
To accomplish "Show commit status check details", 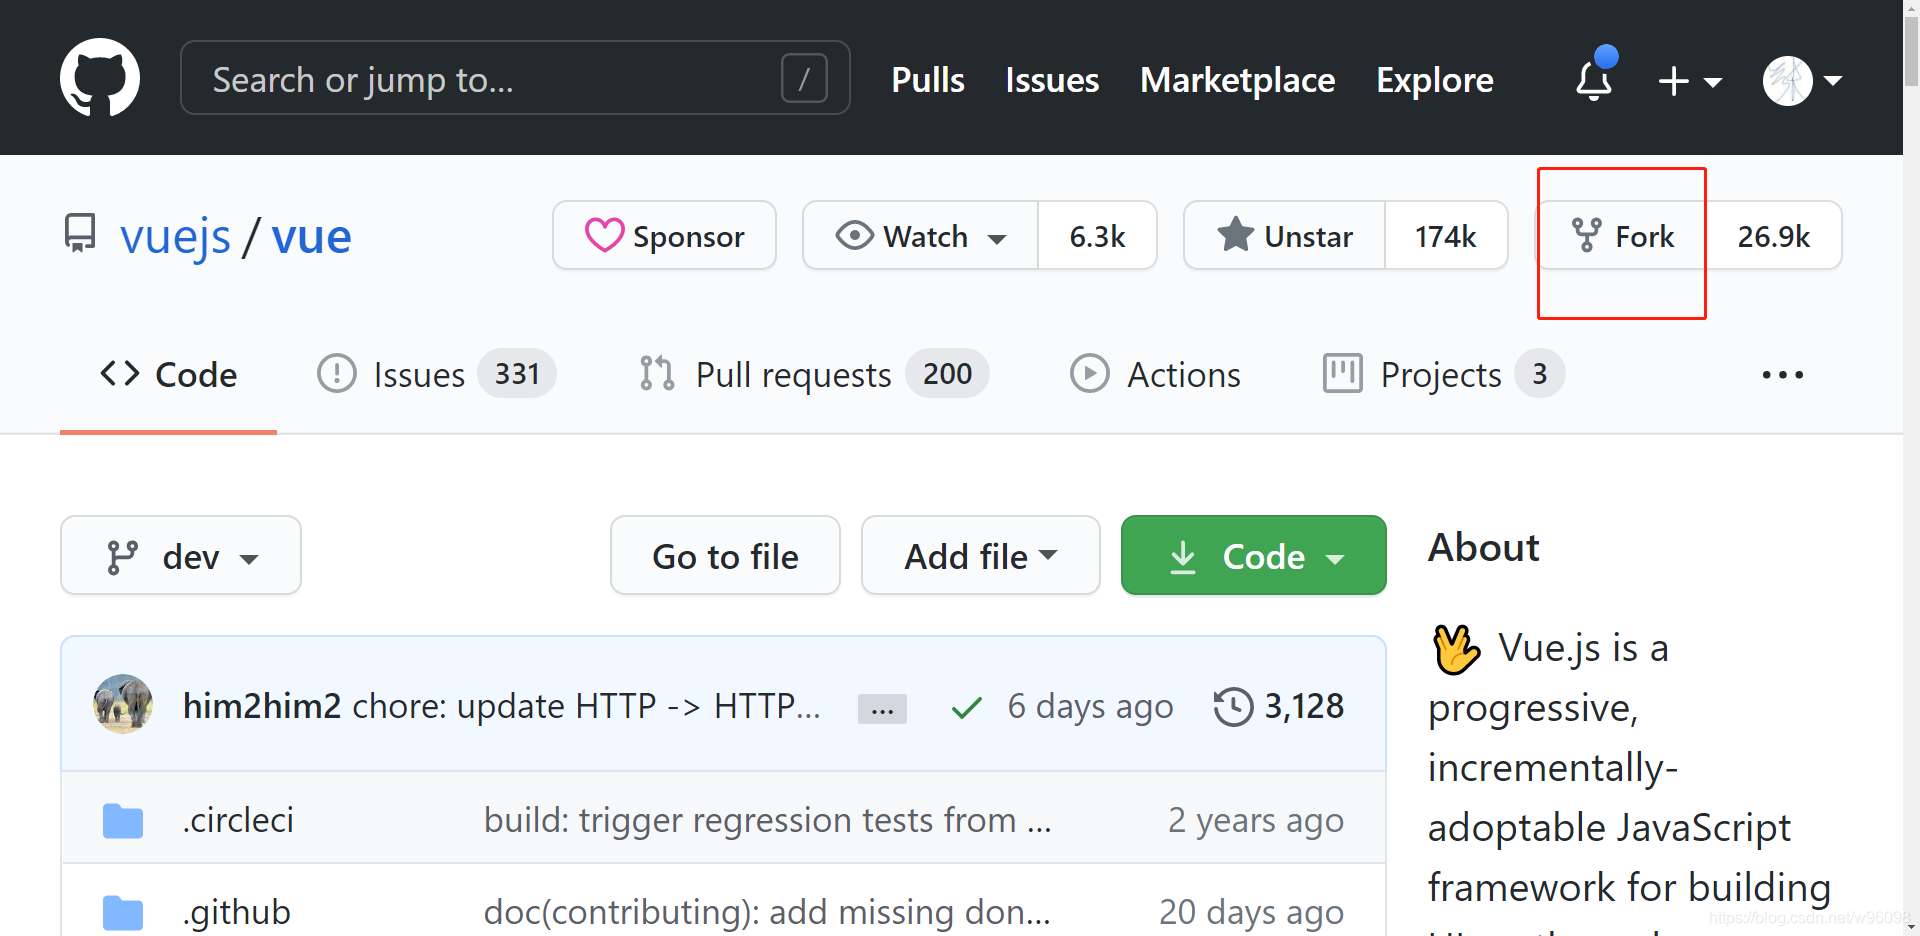I will [x=967, y=708].
